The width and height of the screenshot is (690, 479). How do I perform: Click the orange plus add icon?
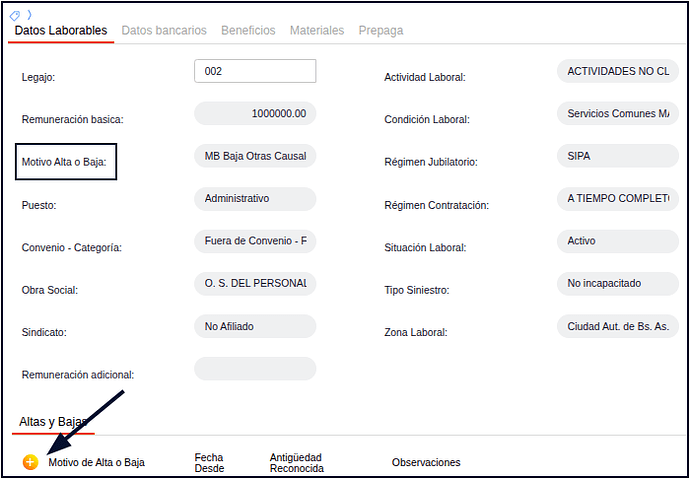(x=30, y=462)
